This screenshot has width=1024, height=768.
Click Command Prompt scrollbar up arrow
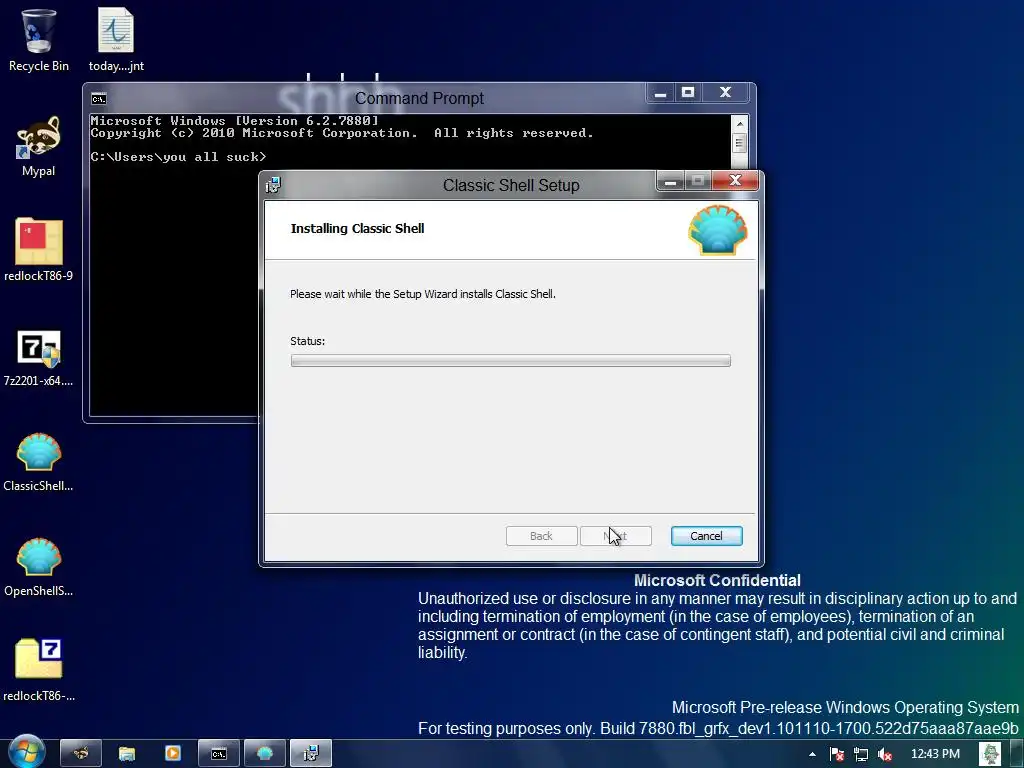pyautogui.click(x=739, y=123)
